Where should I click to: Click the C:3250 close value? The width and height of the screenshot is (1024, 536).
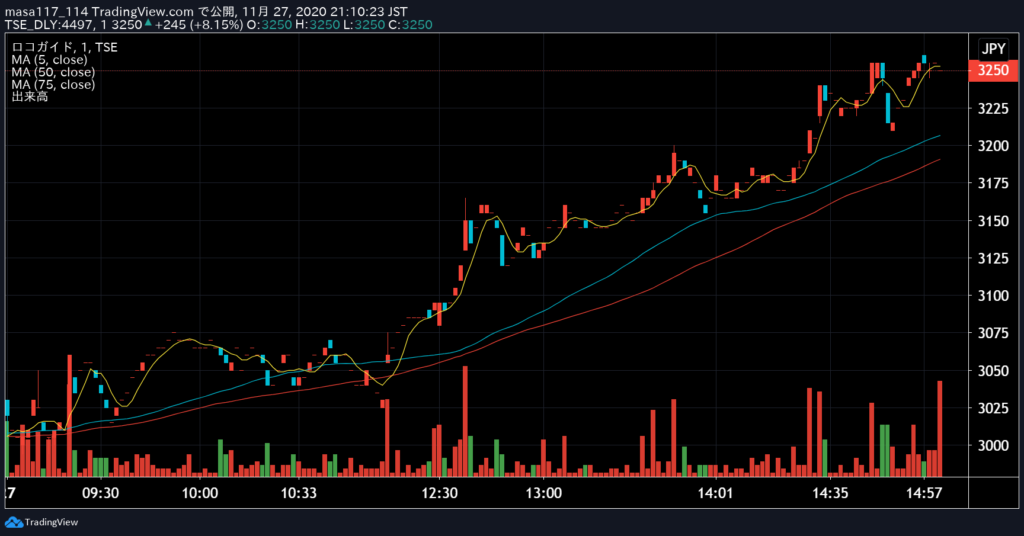tap(411, 25)
